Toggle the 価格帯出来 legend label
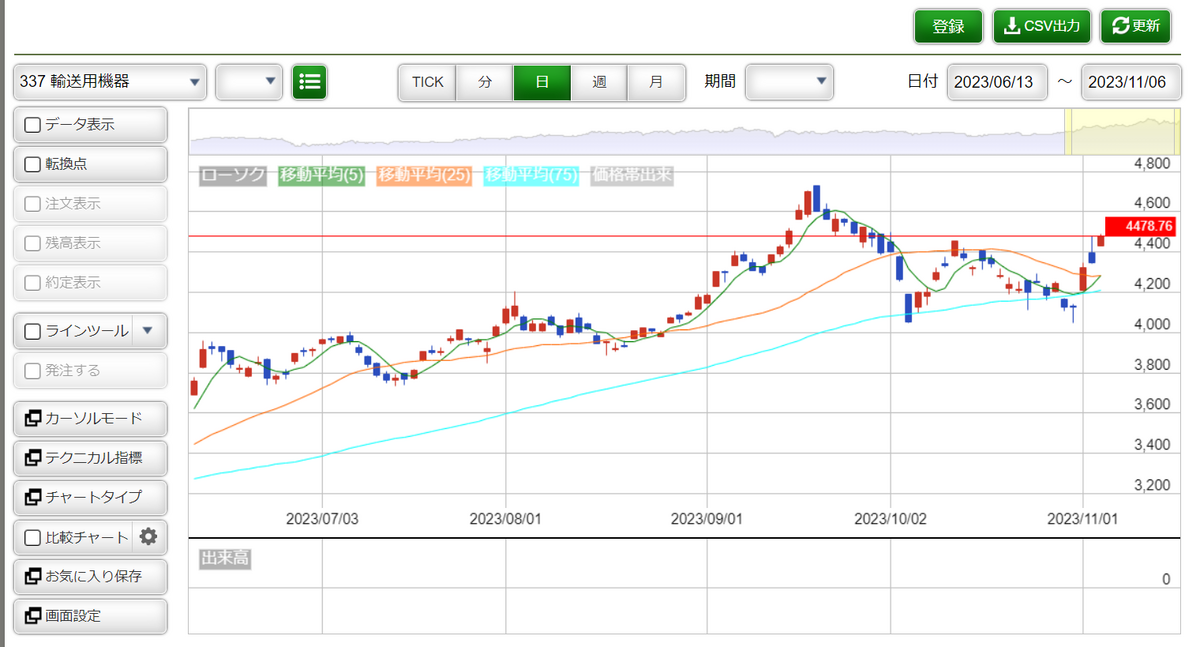 (632, 175)
